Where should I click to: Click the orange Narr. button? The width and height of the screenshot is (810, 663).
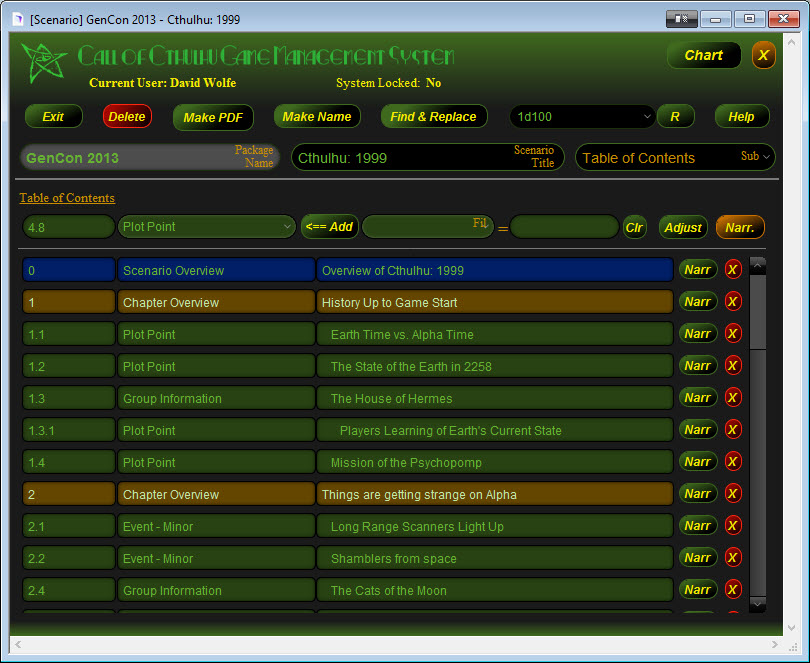click(x=740, y=227)
